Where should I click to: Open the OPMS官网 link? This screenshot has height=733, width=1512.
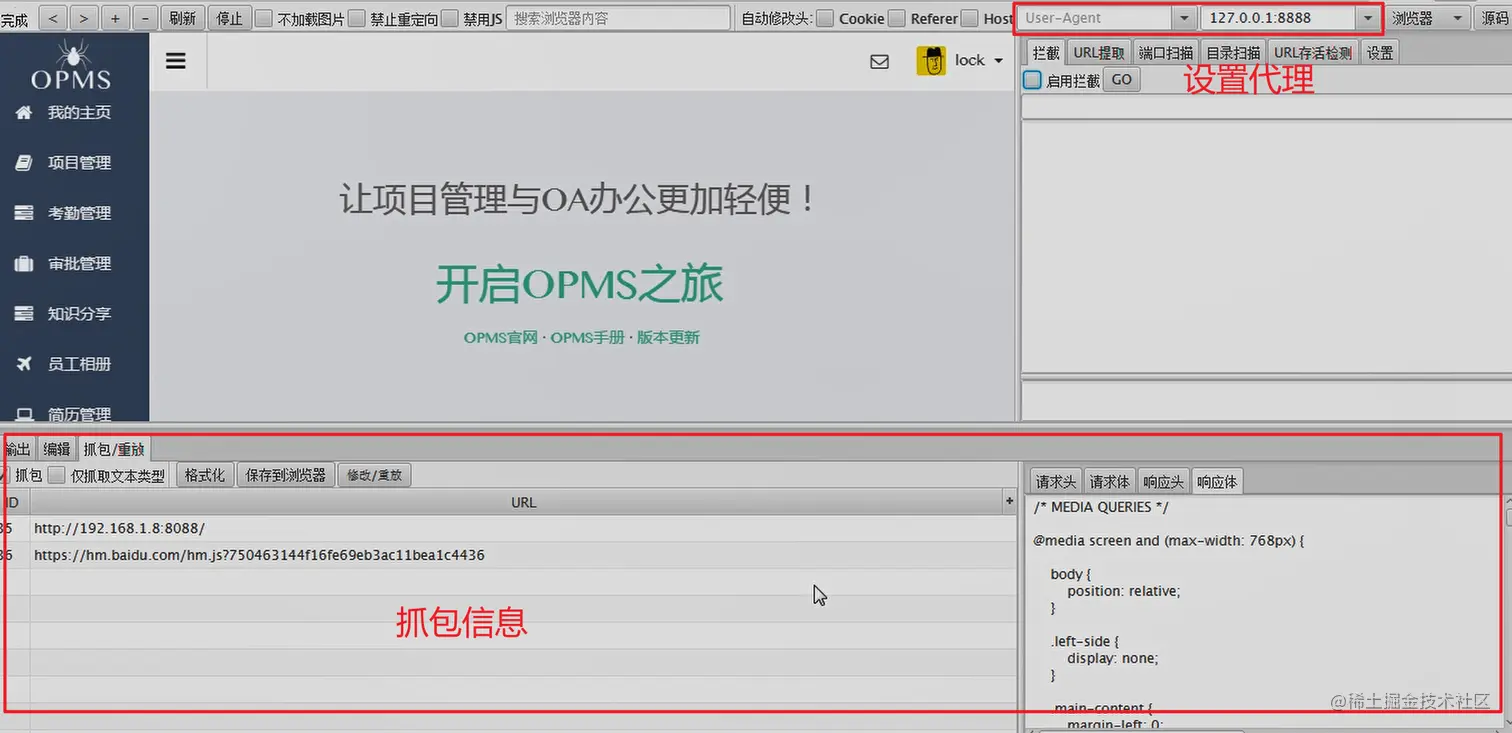pos(501,338)
